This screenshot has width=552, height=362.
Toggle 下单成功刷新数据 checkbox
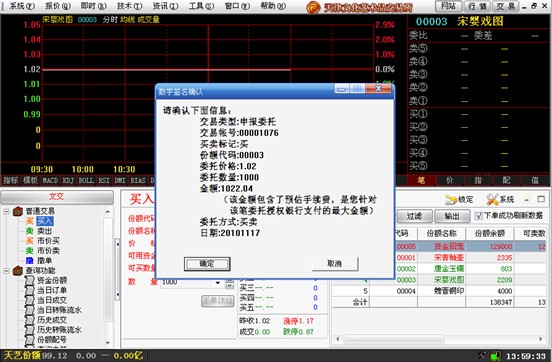478,216
